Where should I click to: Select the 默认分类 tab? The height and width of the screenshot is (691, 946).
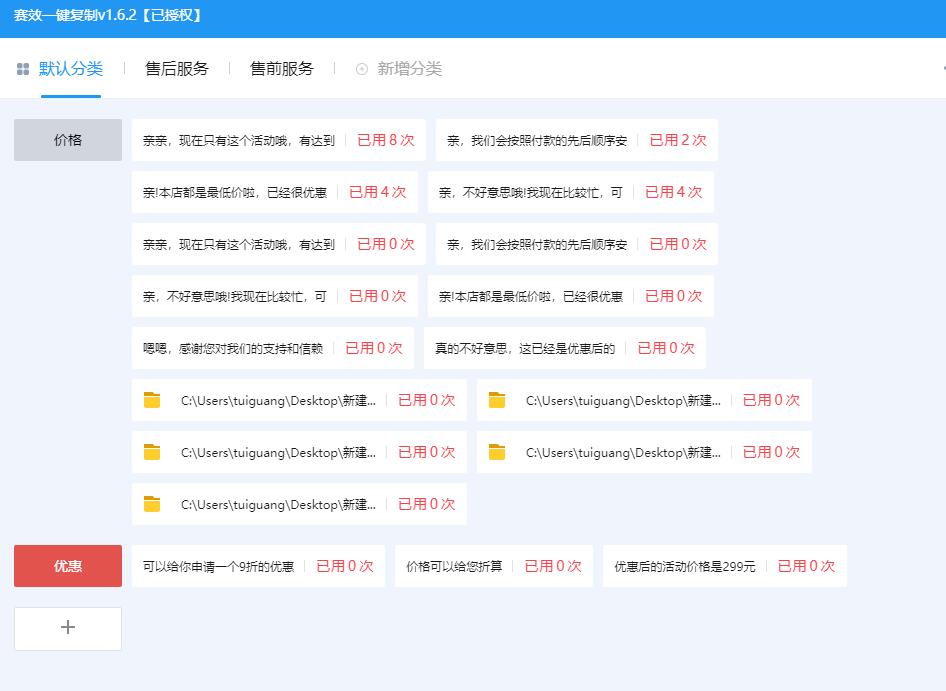tap(69, 68)
